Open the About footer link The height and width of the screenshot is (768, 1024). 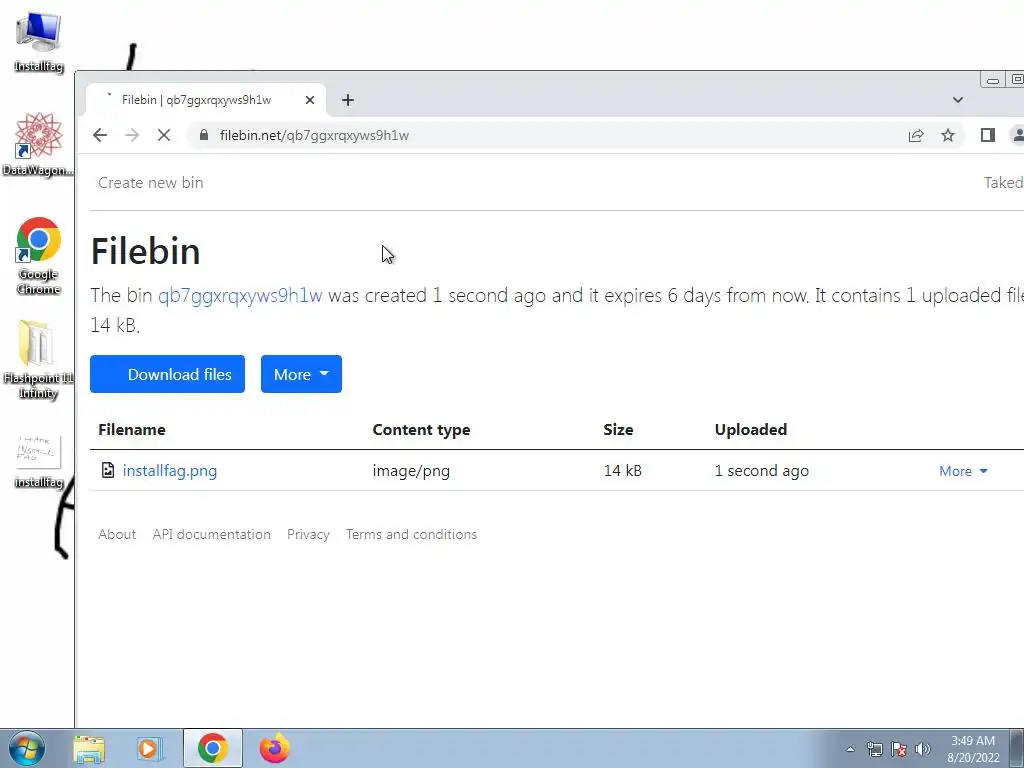[x=117, y=534]
